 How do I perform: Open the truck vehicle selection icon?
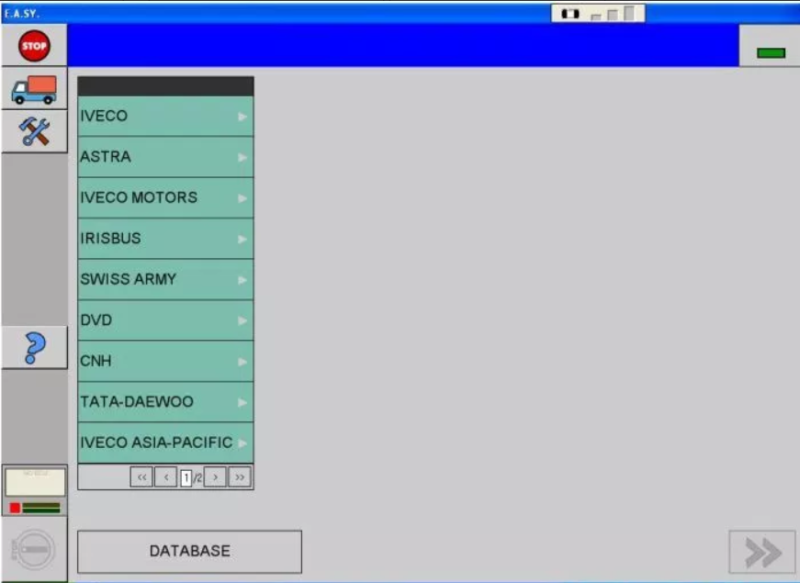(34, 89)
